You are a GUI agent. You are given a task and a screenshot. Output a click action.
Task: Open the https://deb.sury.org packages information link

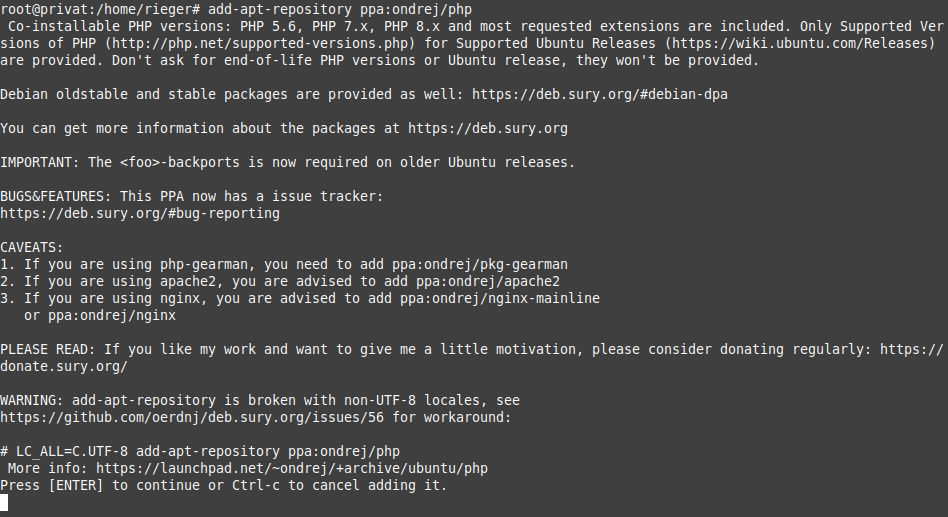tap(488, 128)
